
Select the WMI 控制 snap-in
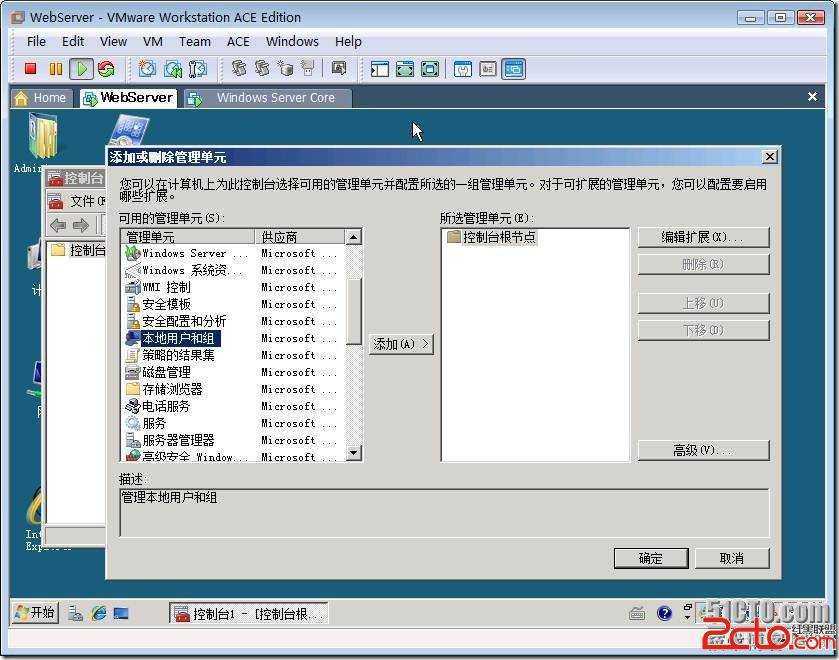pos(234,287)
